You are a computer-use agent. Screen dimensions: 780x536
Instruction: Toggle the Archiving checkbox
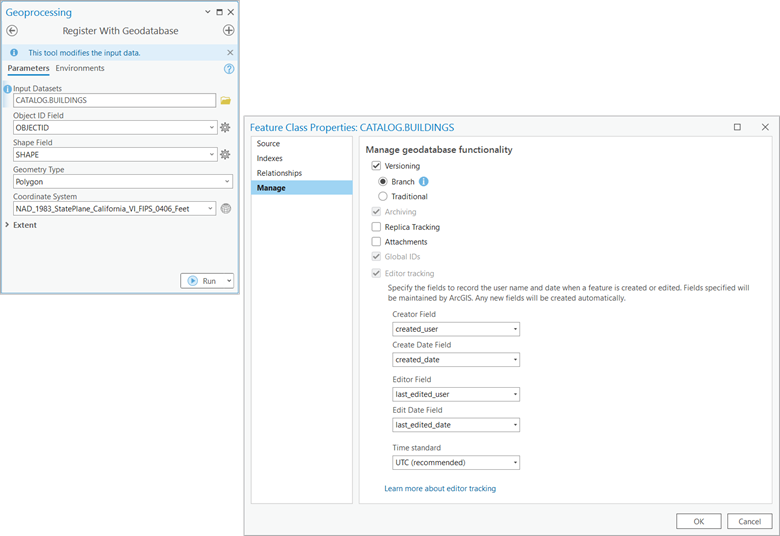[x=376, y=212]
